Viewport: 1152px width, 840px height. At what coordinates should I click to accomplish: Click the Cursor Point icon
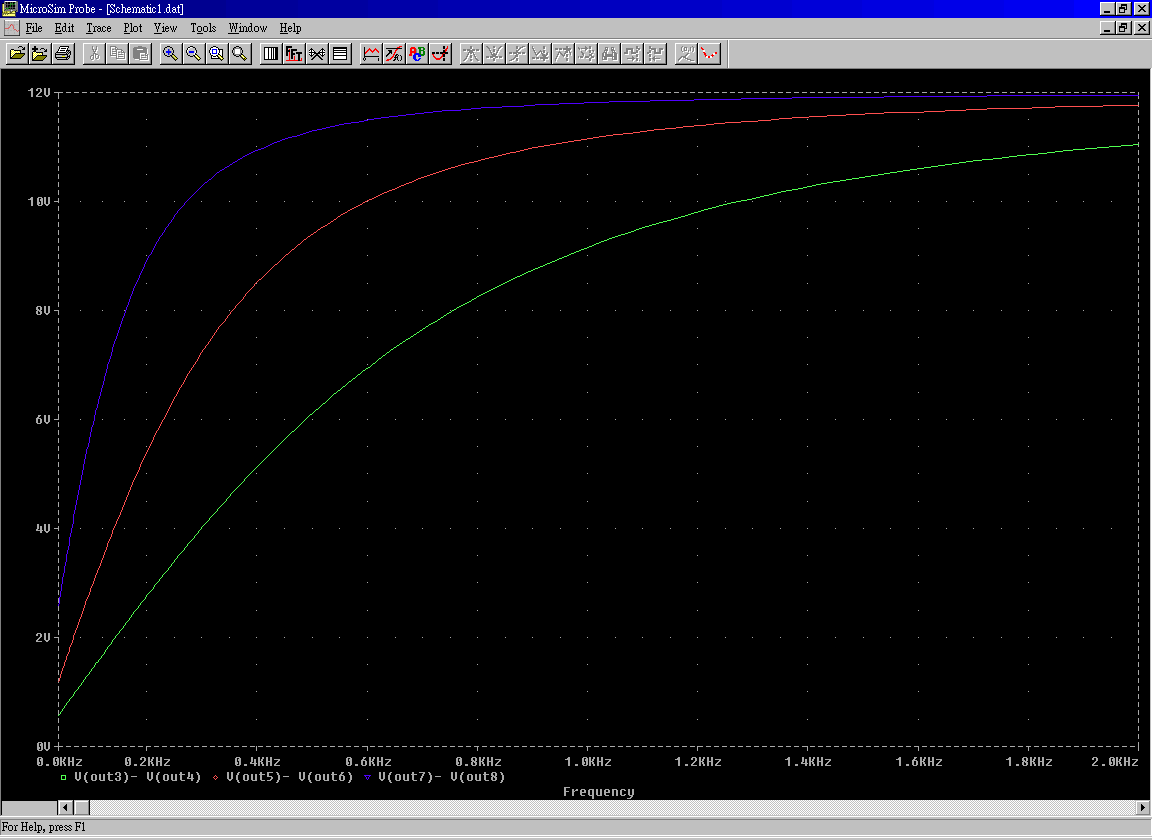click(586, 54)
